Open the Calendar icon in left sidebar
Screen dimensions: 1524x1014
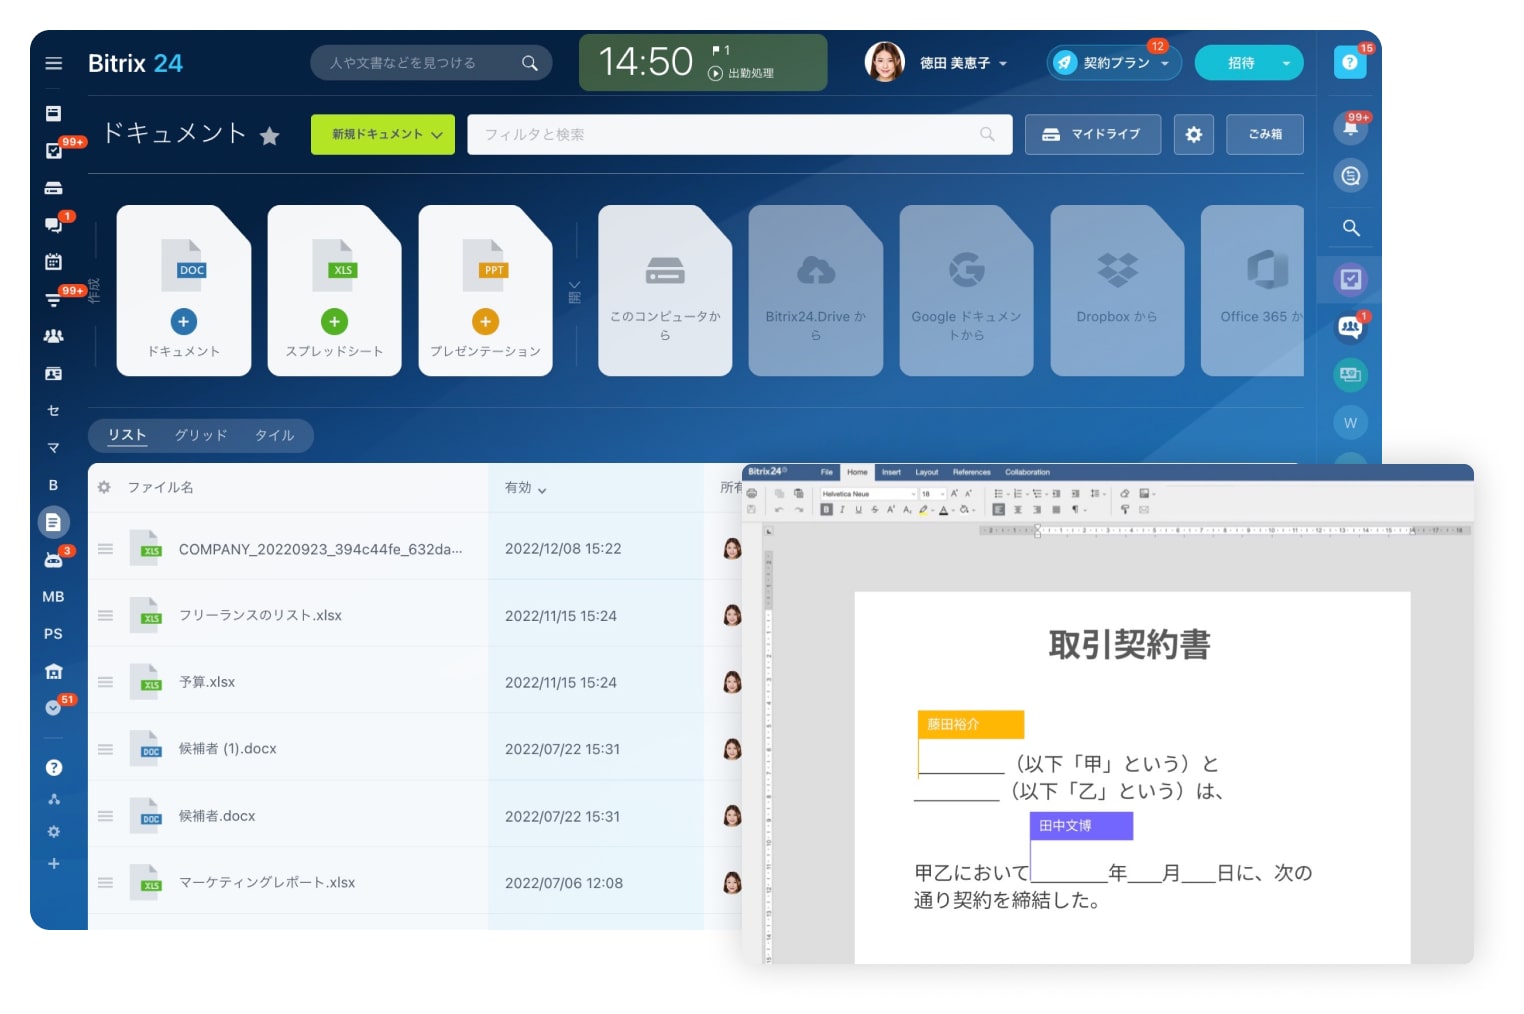(x=54, y=262)
